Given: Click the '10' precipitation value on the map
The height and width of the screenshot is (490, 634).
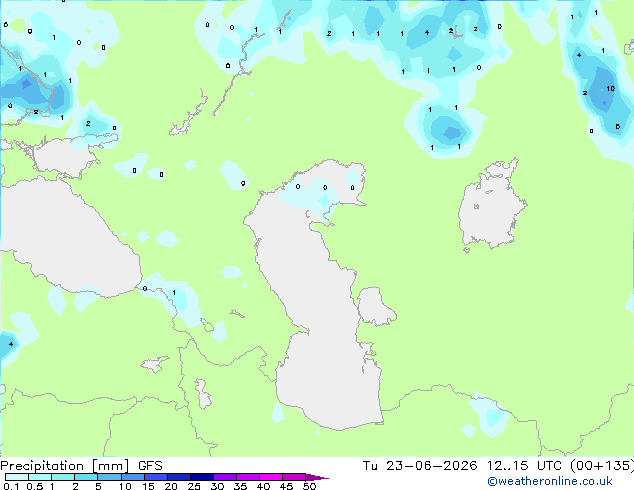Looking at the screenshot, I should click(x=611, y=88).
